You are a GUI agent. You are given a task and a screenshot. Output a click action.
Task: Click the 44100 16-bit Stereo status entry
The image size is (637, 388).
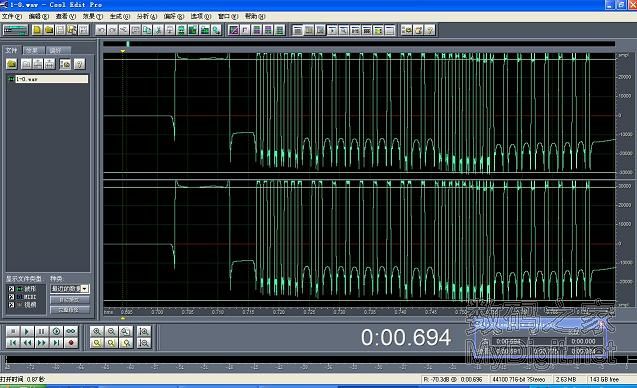pyautogui.click(x=519, y=379)
